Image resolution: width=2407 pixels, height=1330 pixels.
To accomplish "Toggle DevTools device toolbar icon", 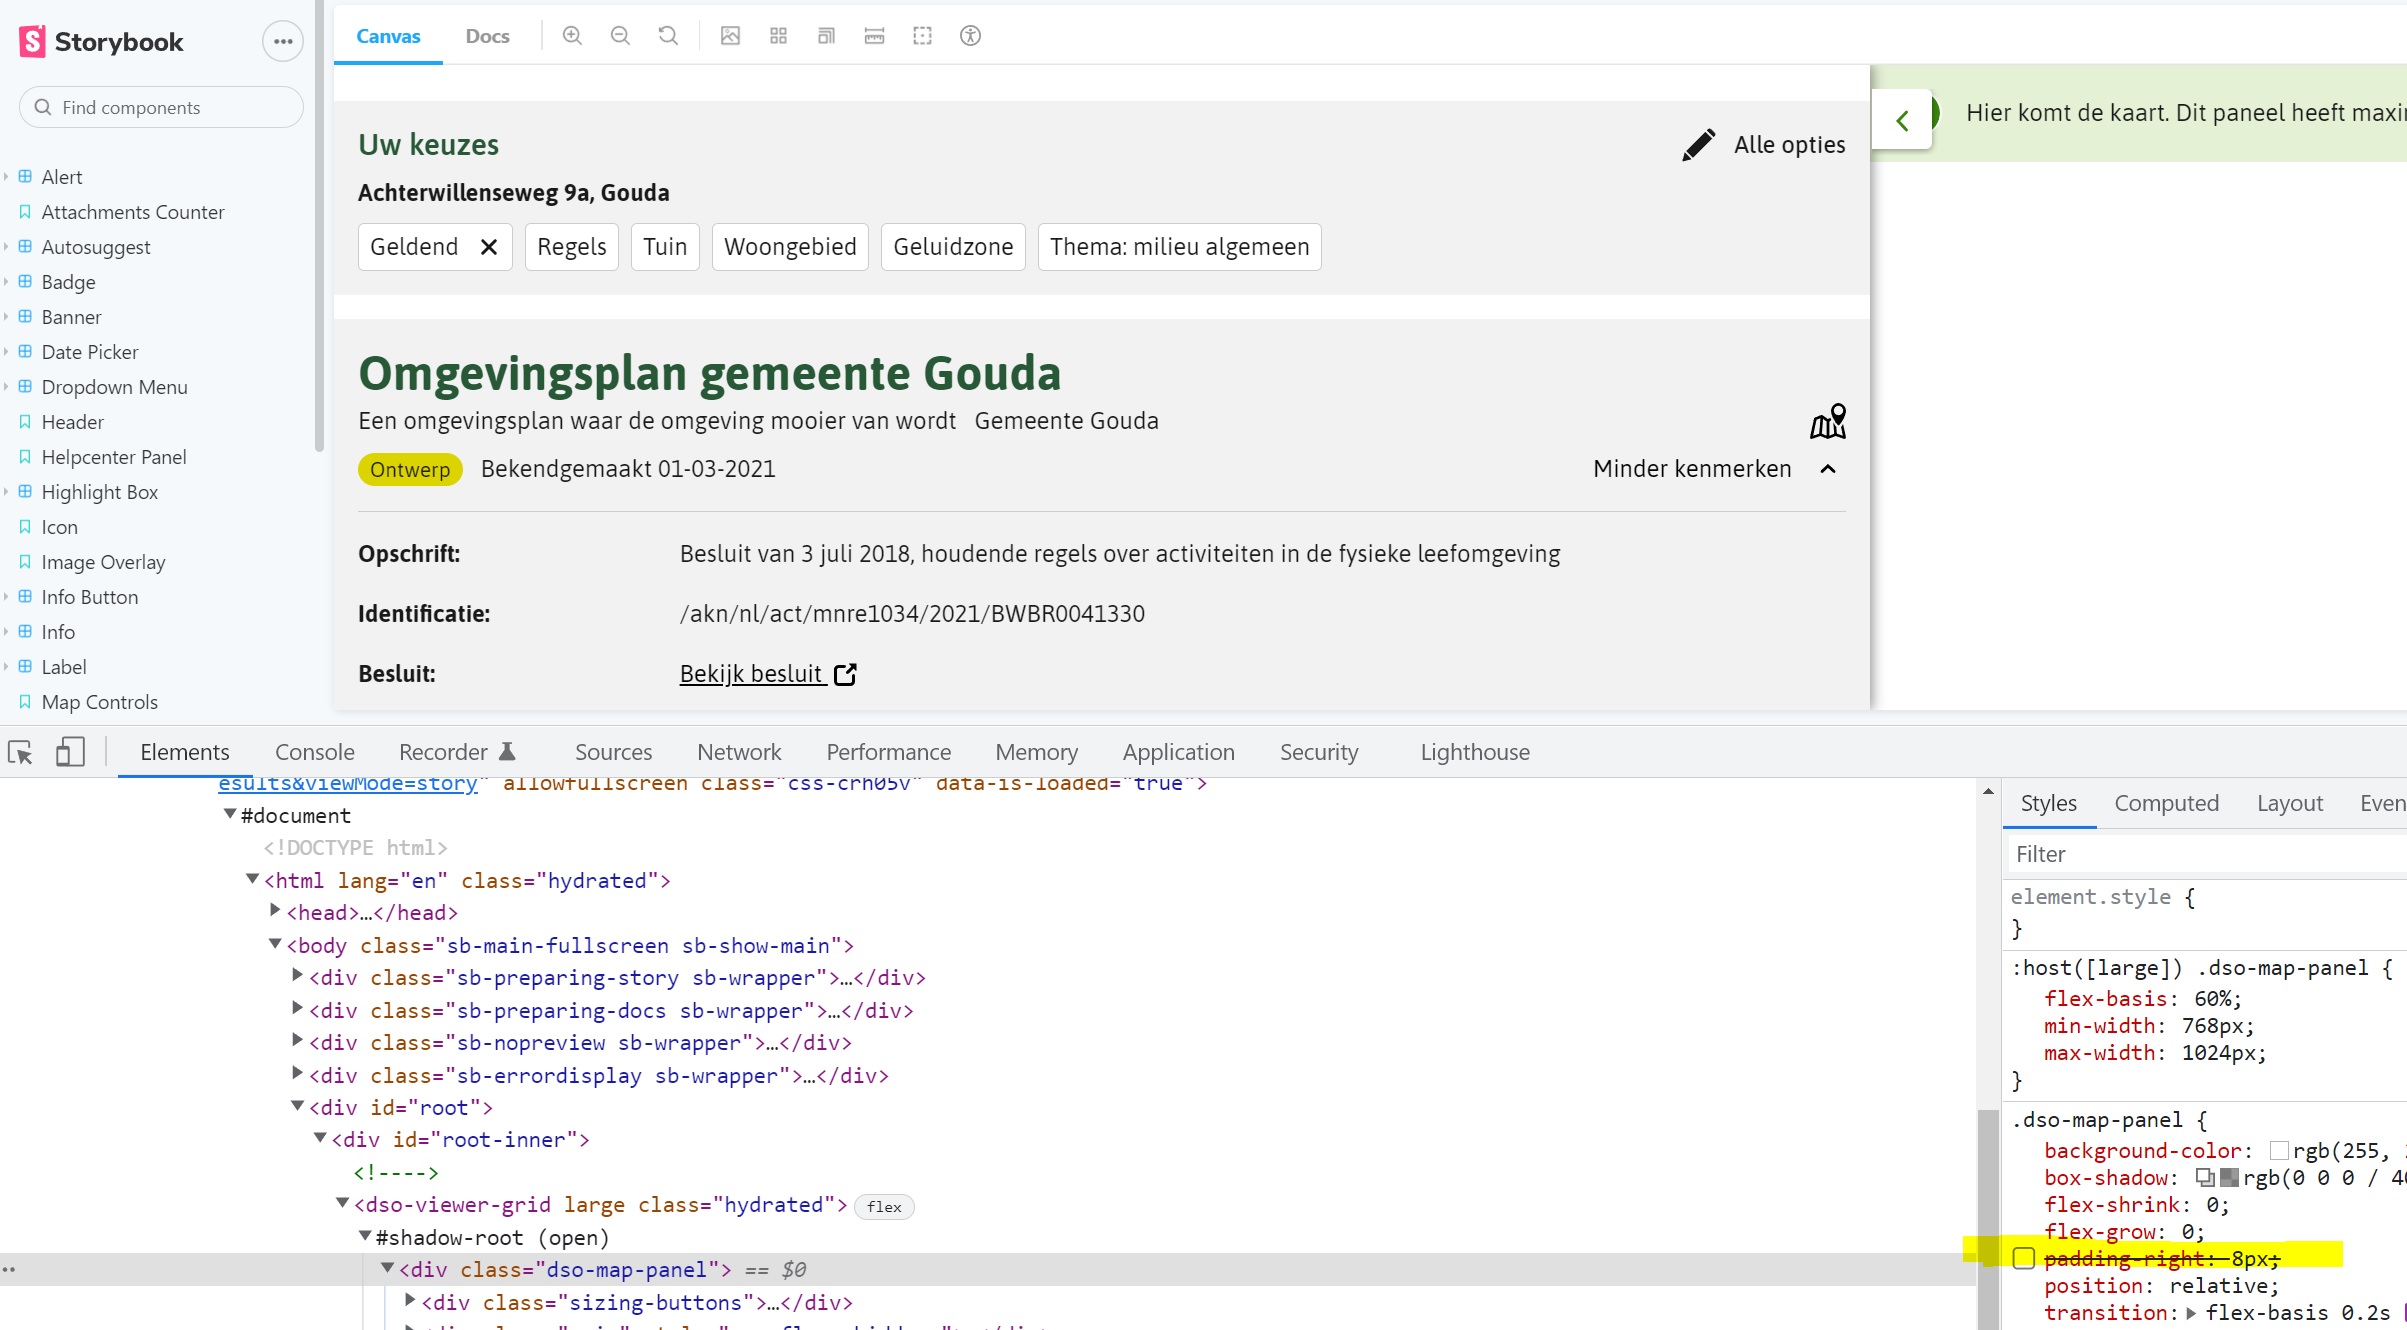I will tap(69, 752).
